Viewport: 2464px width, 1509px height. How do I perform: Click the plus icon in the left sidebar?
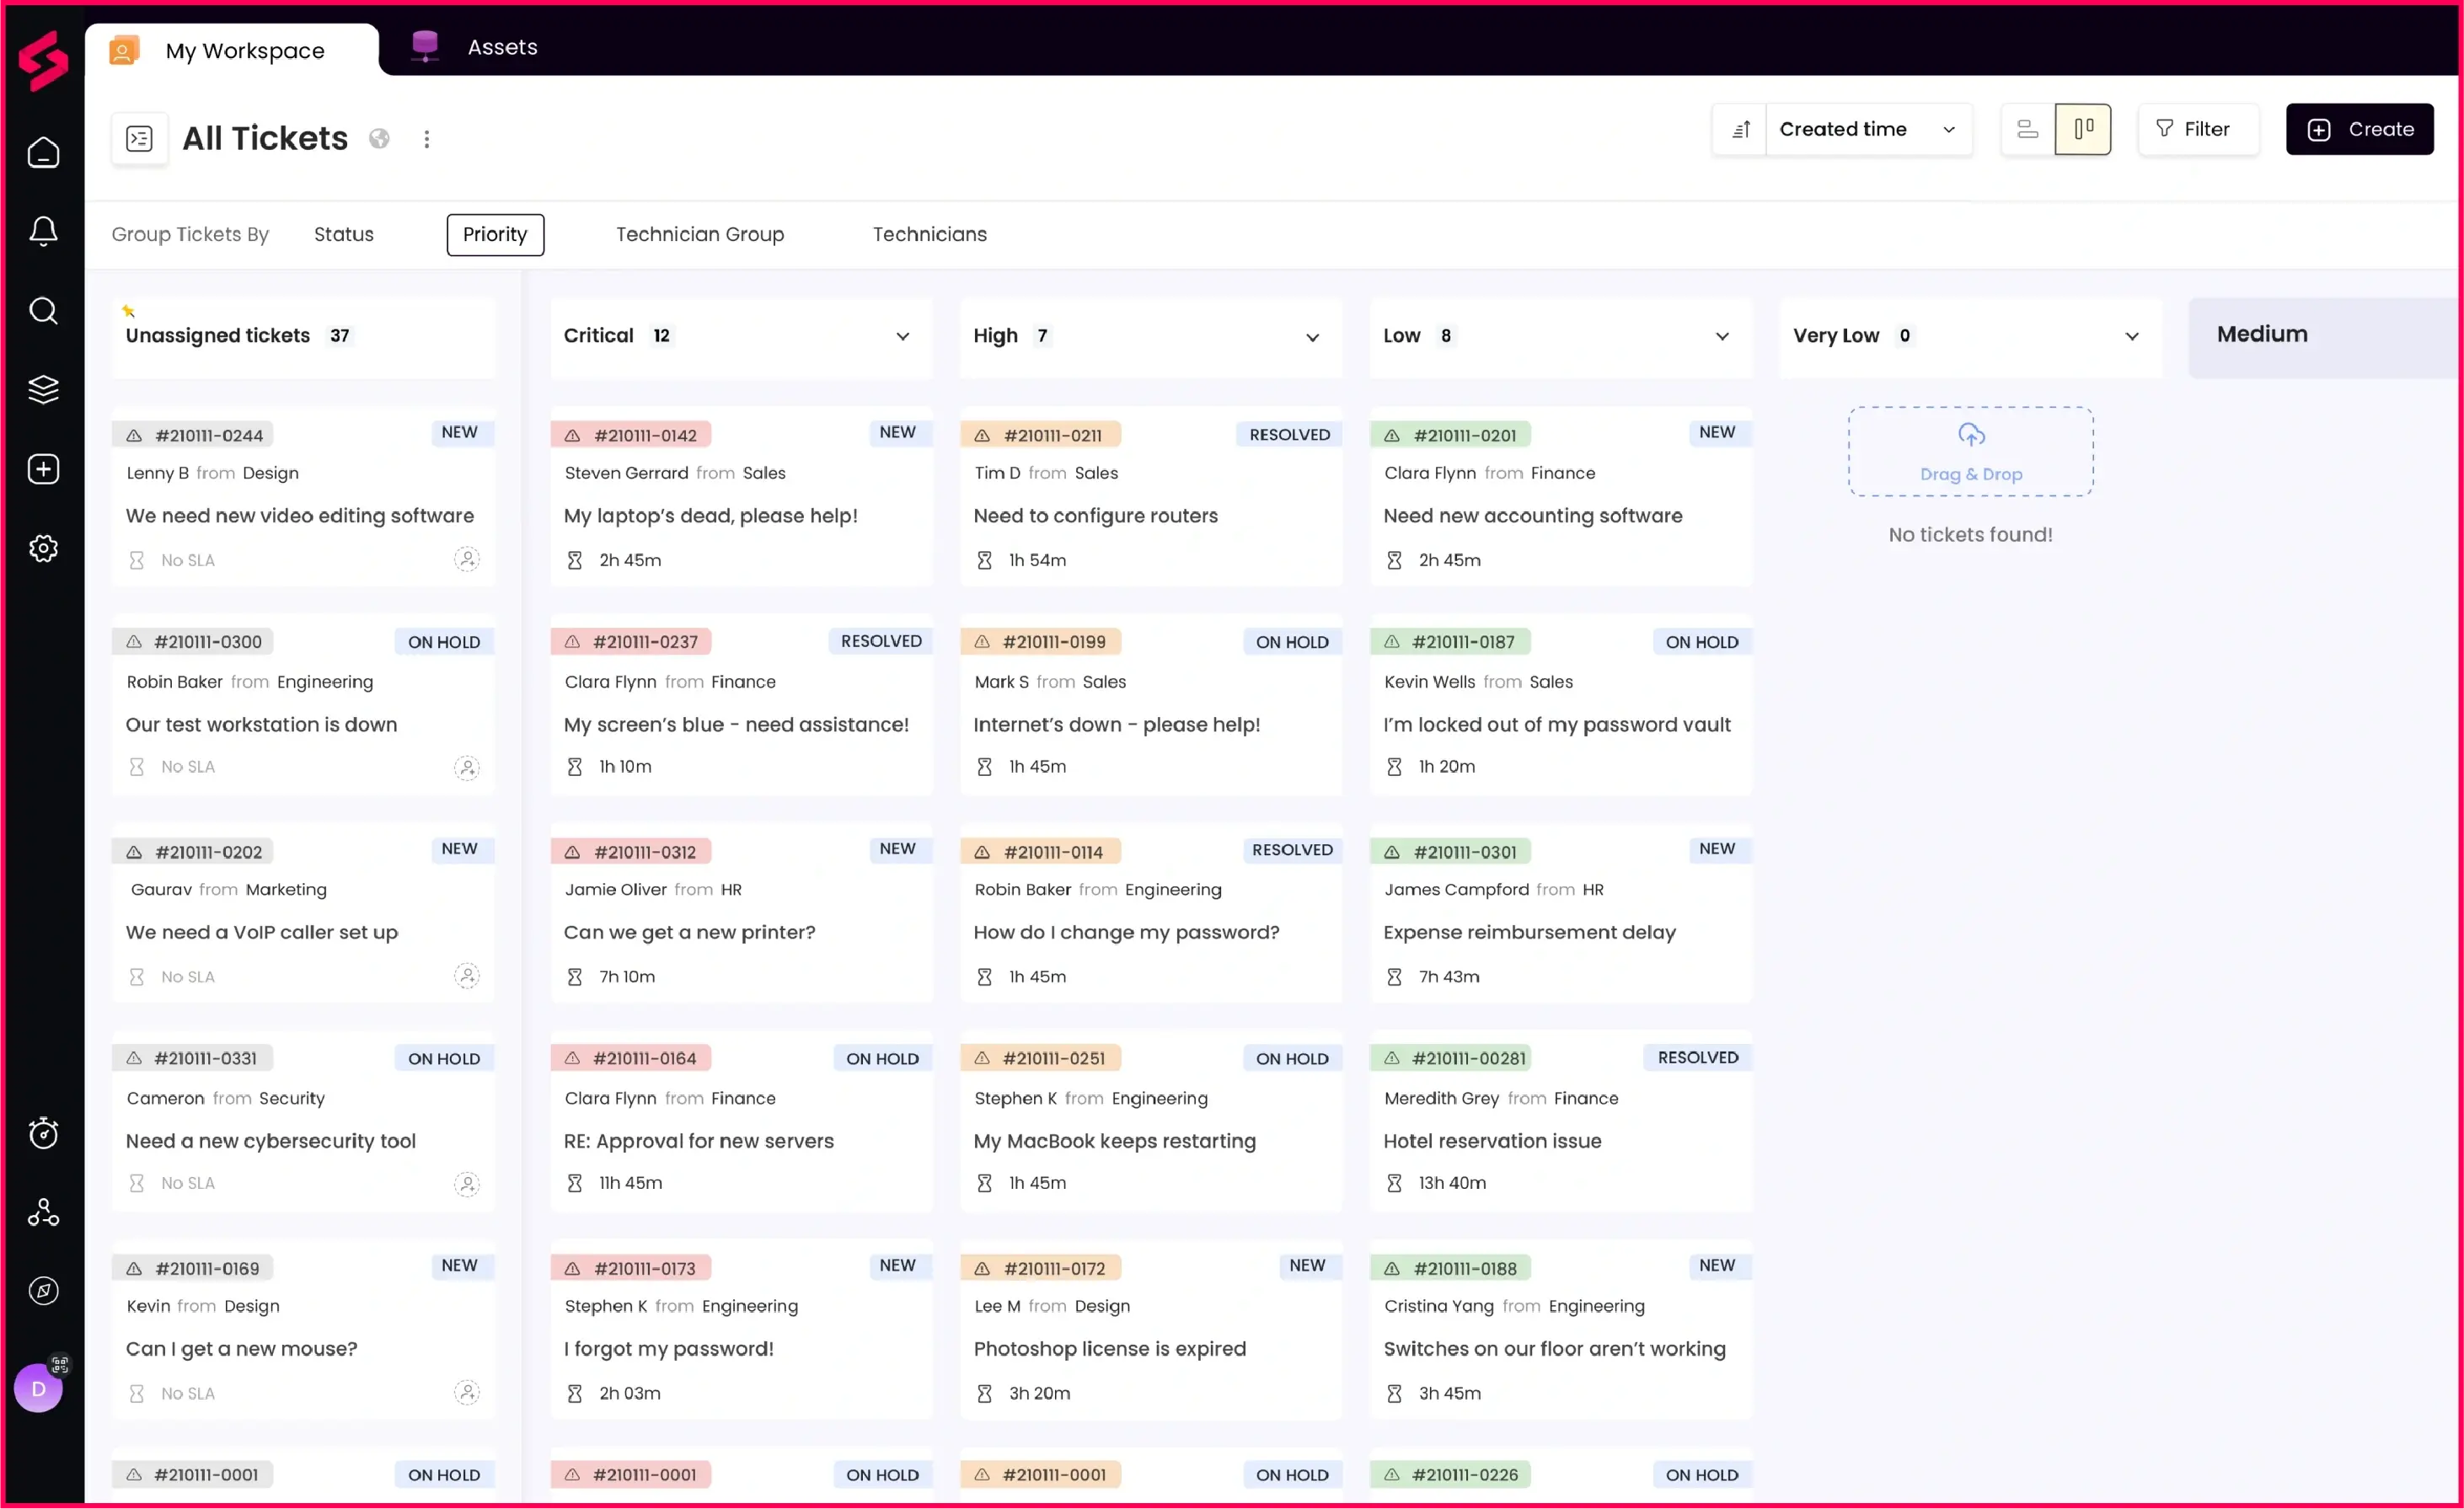tap(44, 468)
